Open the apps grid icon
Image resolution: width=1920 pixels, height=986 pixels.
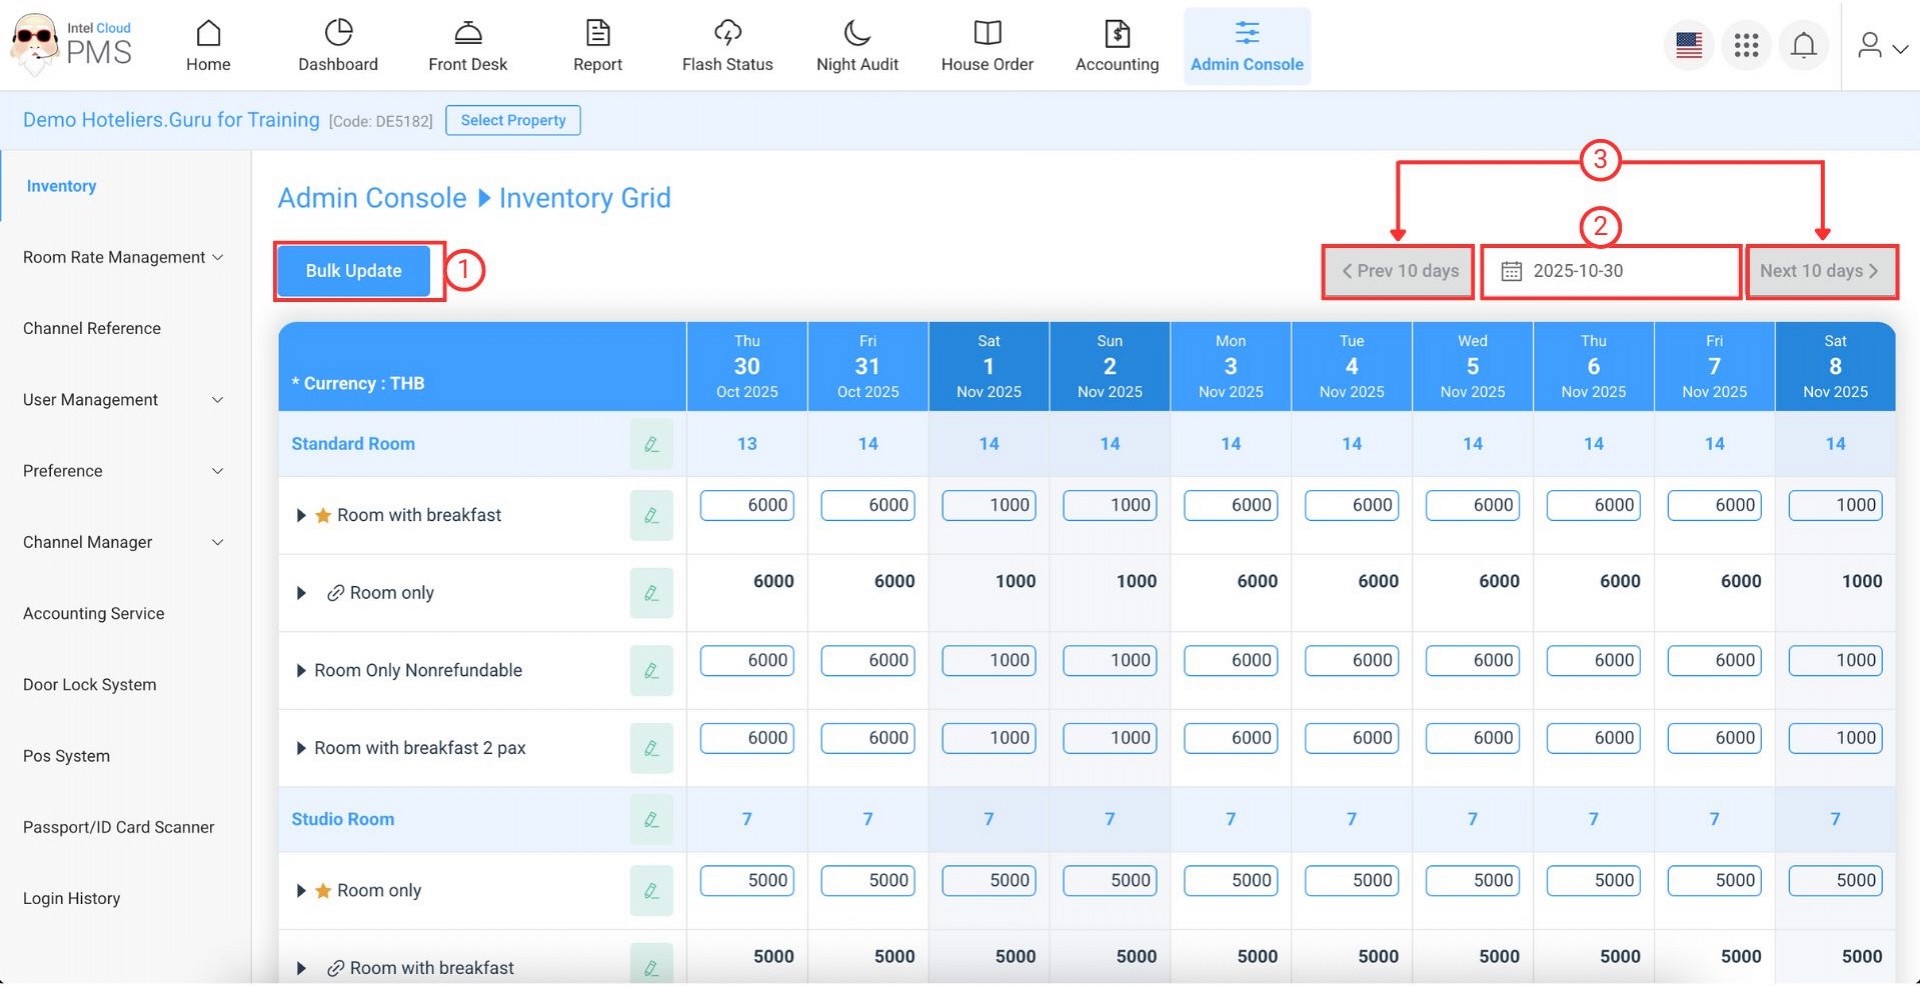pos(1746,46)
